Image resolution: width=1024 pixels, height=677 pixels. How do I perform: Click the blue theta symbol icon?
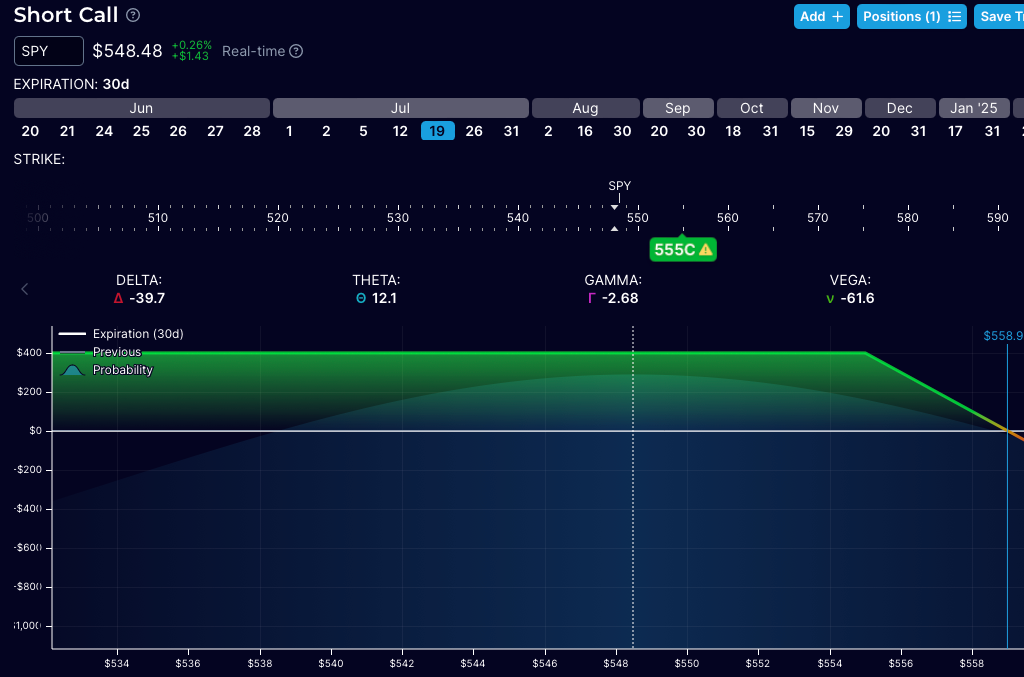pos(361,298)
